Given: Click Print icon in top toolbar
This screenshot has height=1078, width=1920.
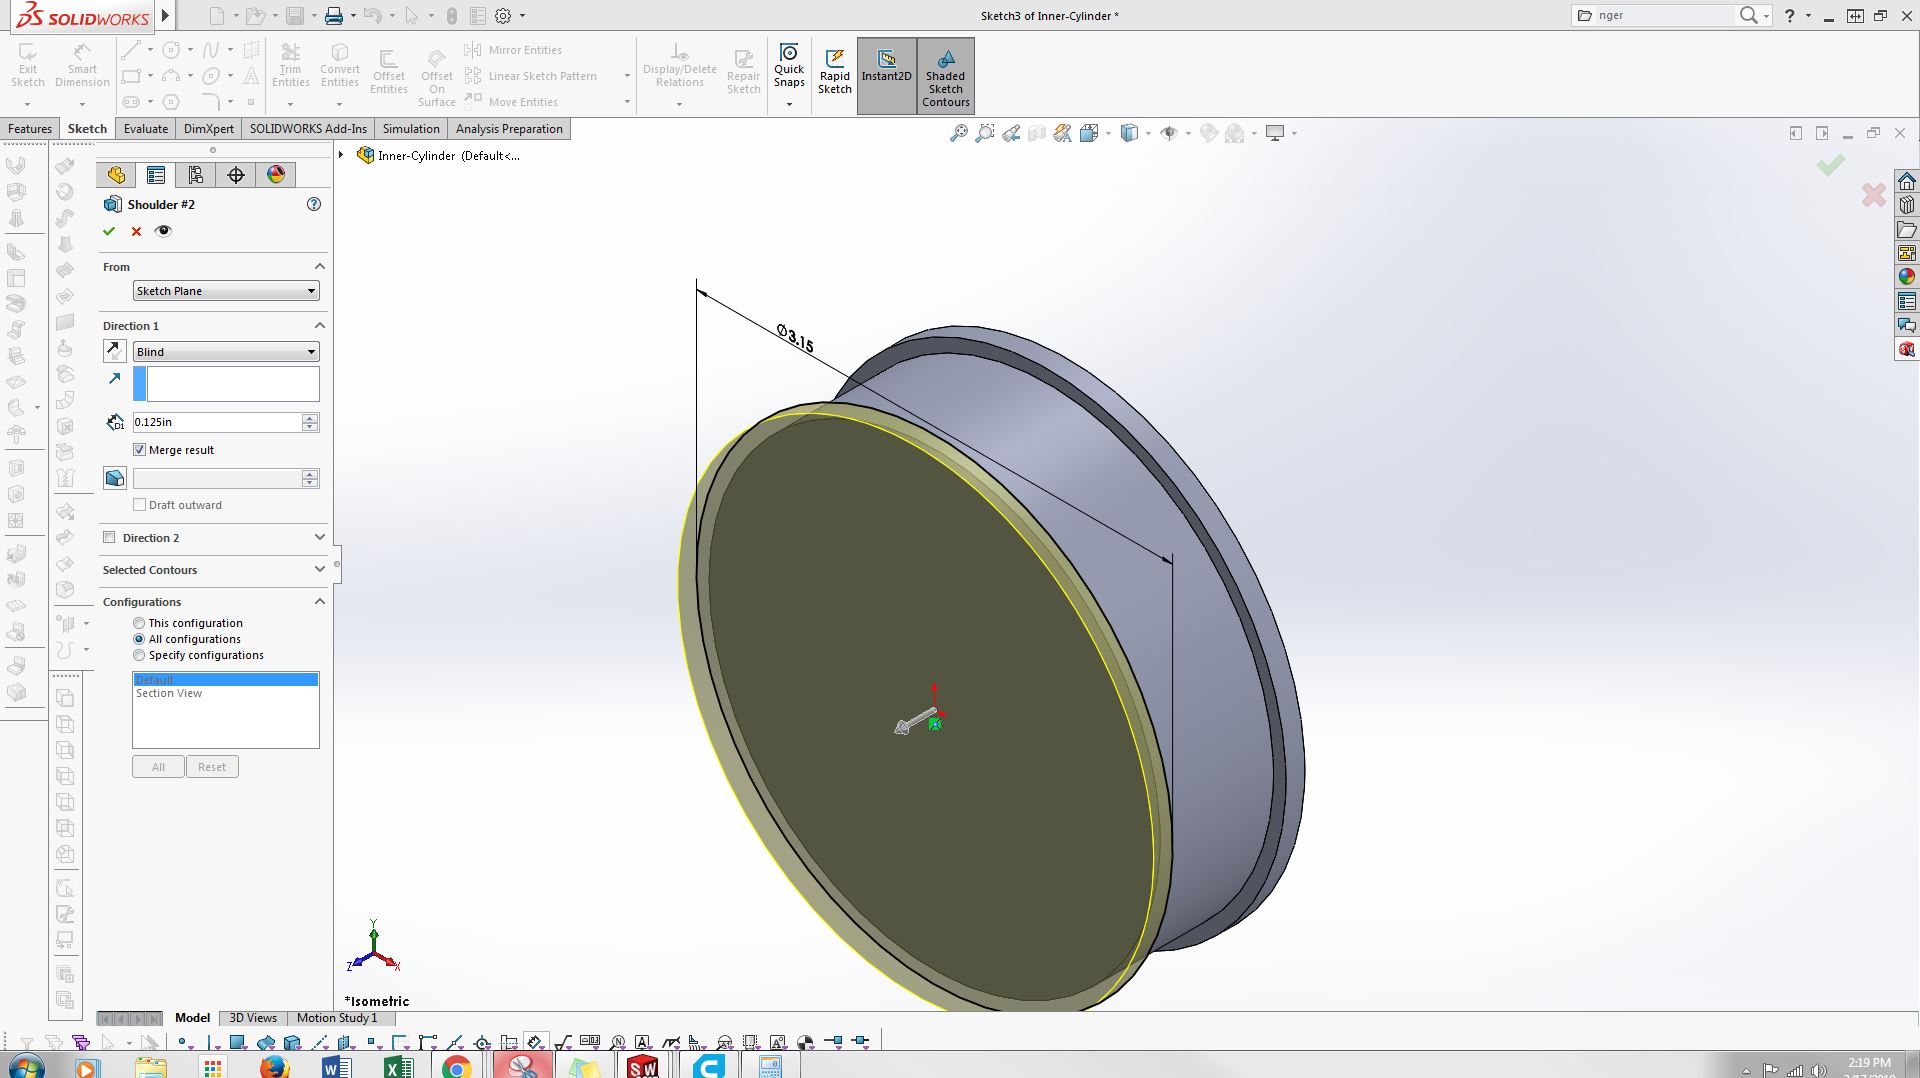Looking at the screenshot, I should pos(334,16).
